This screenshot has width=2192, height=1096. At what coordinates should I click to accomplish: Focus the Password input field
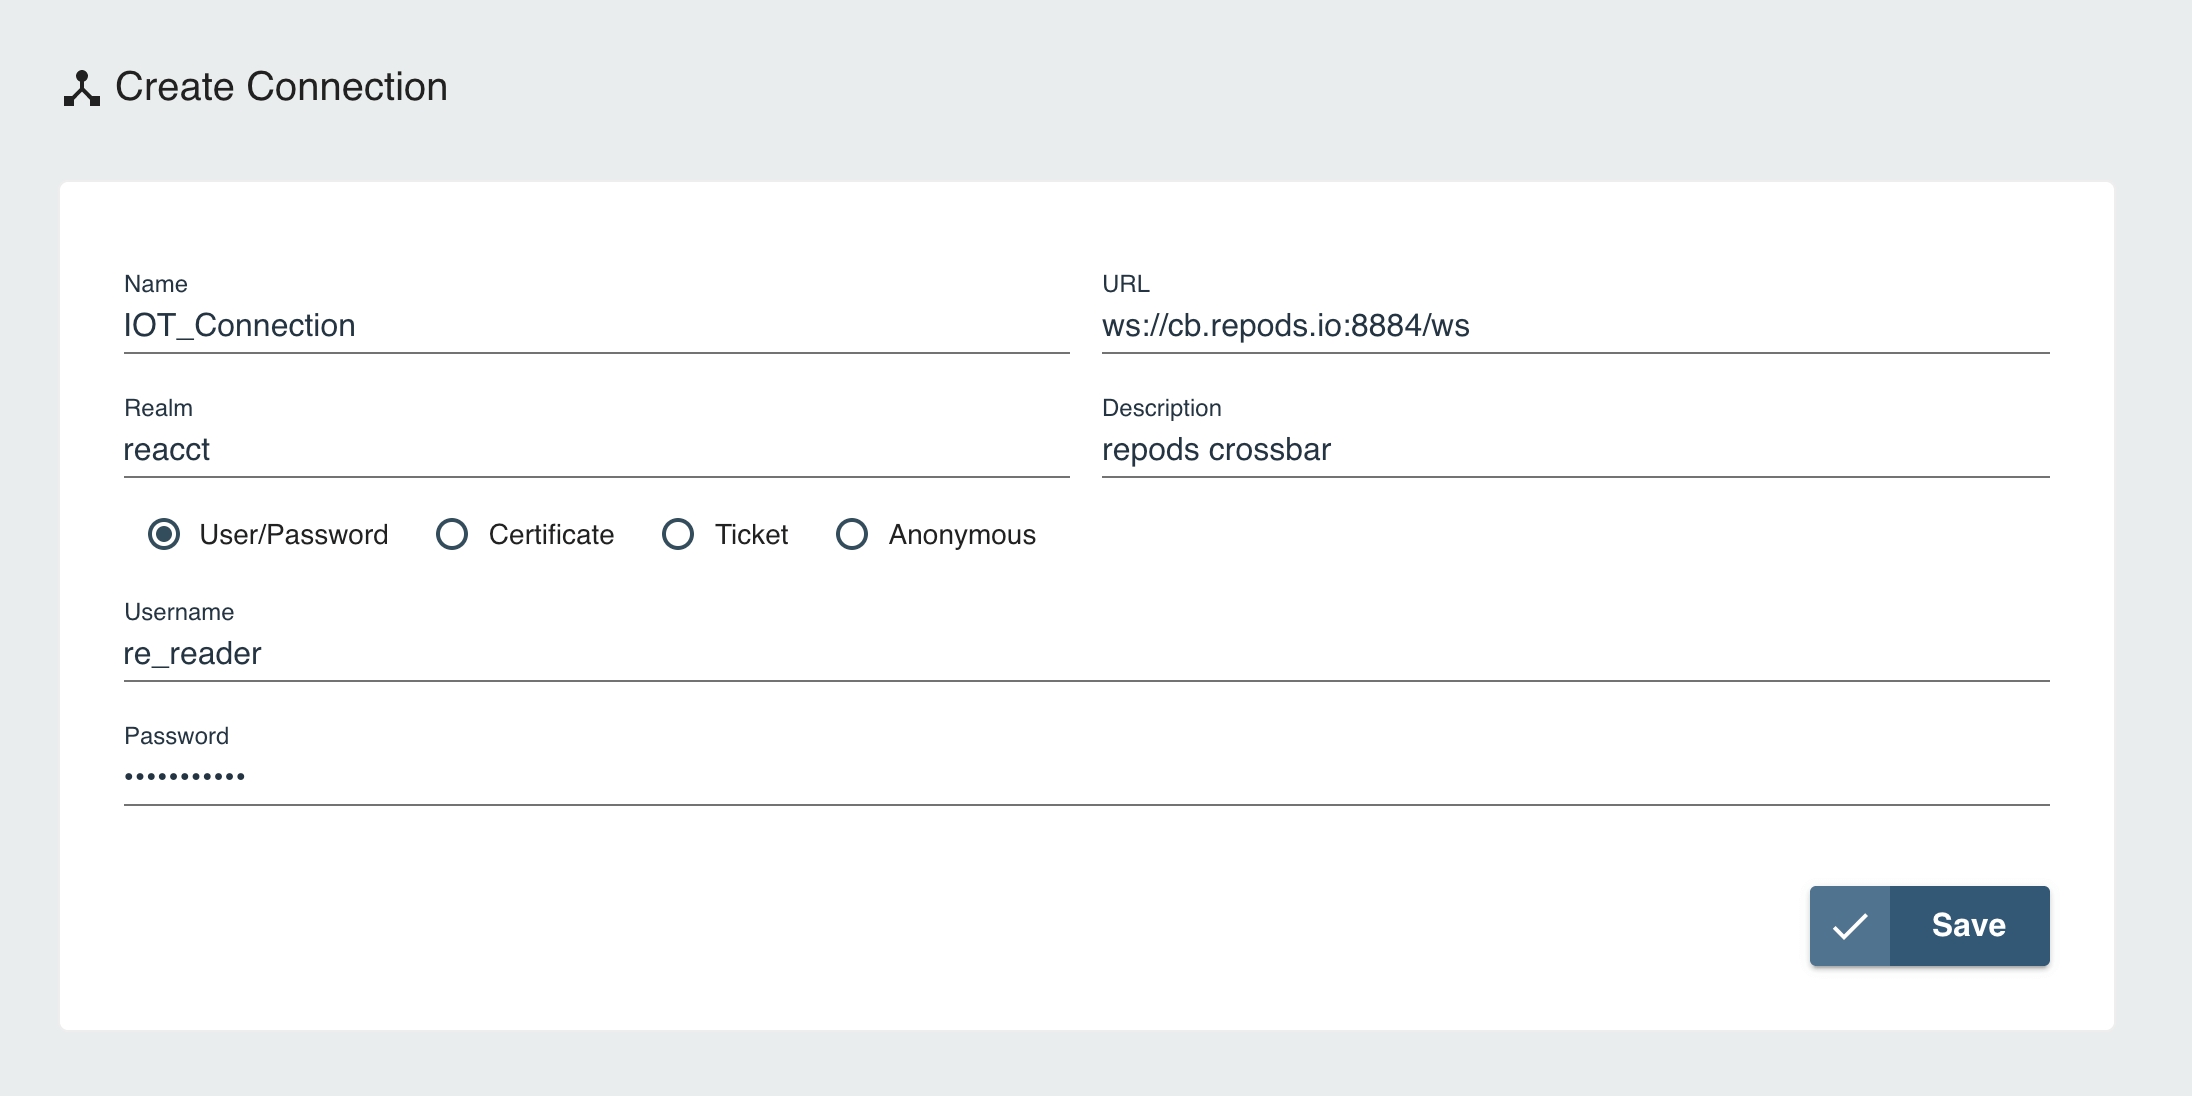1086,778
